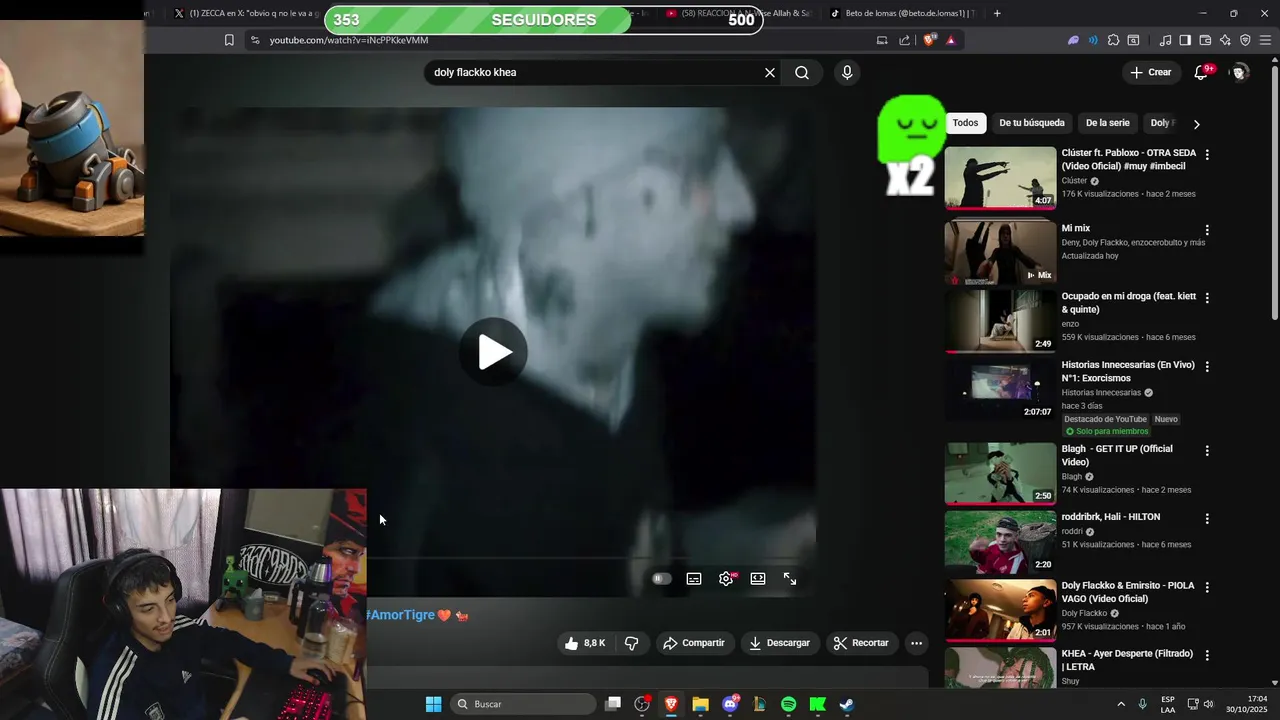Open Brave VPN shield icon

point(1245,40)
